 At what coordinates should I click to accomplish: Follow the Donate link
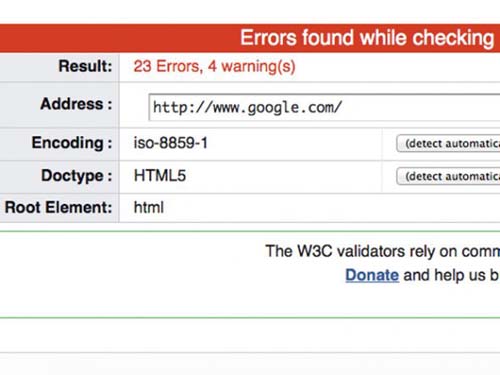pyautogui.click(x=372, y=275)
